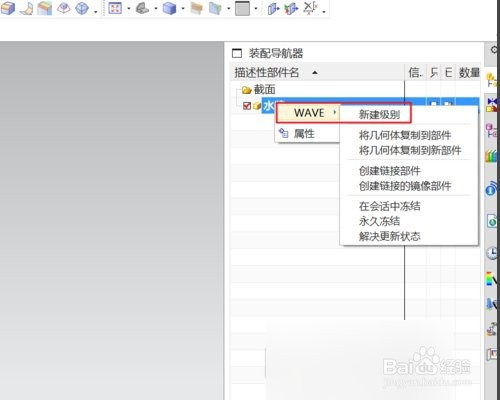Screen dimensions: 500x400
Task: Expand the view orientation dropdown arrow
Action: coord(156,8)
